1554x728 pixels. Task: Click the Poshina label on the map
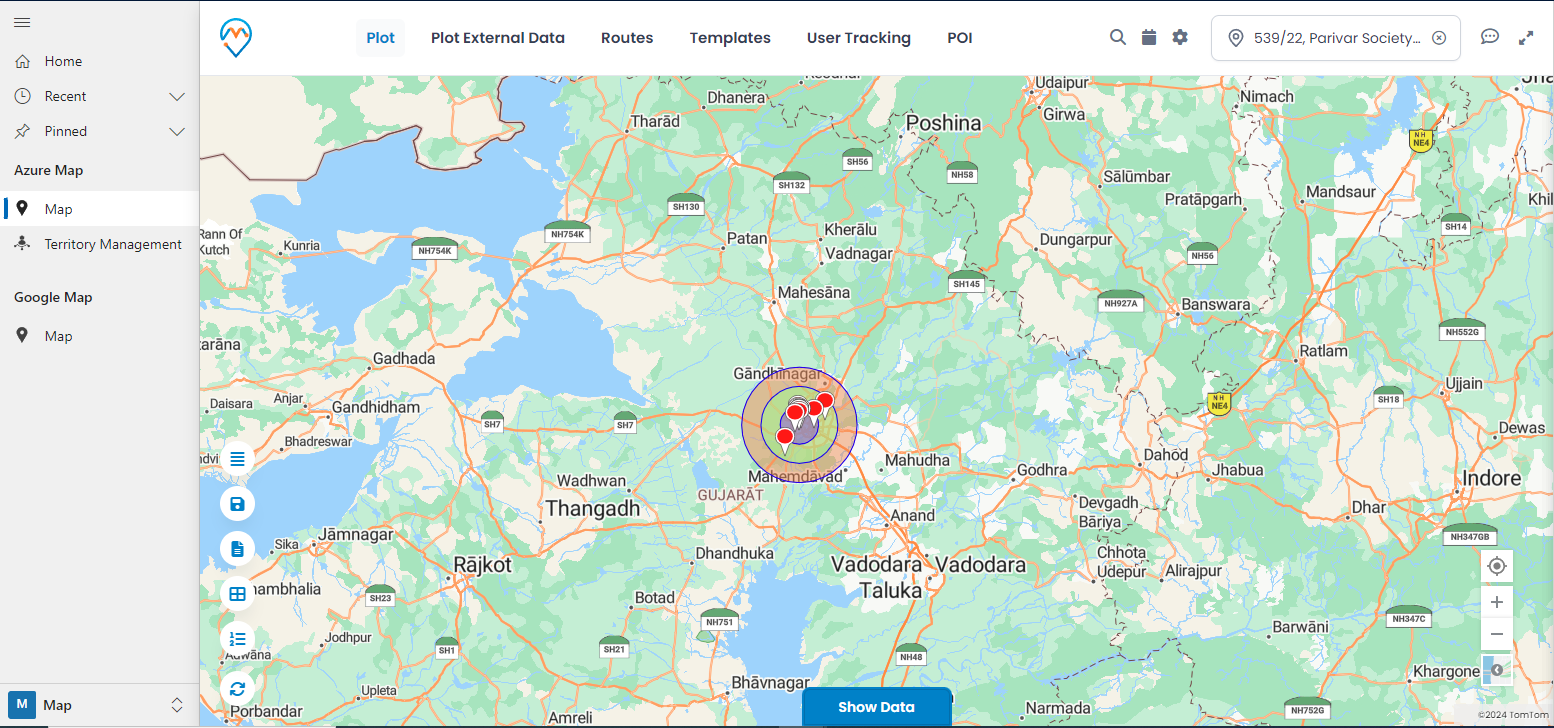click(943, 123)
